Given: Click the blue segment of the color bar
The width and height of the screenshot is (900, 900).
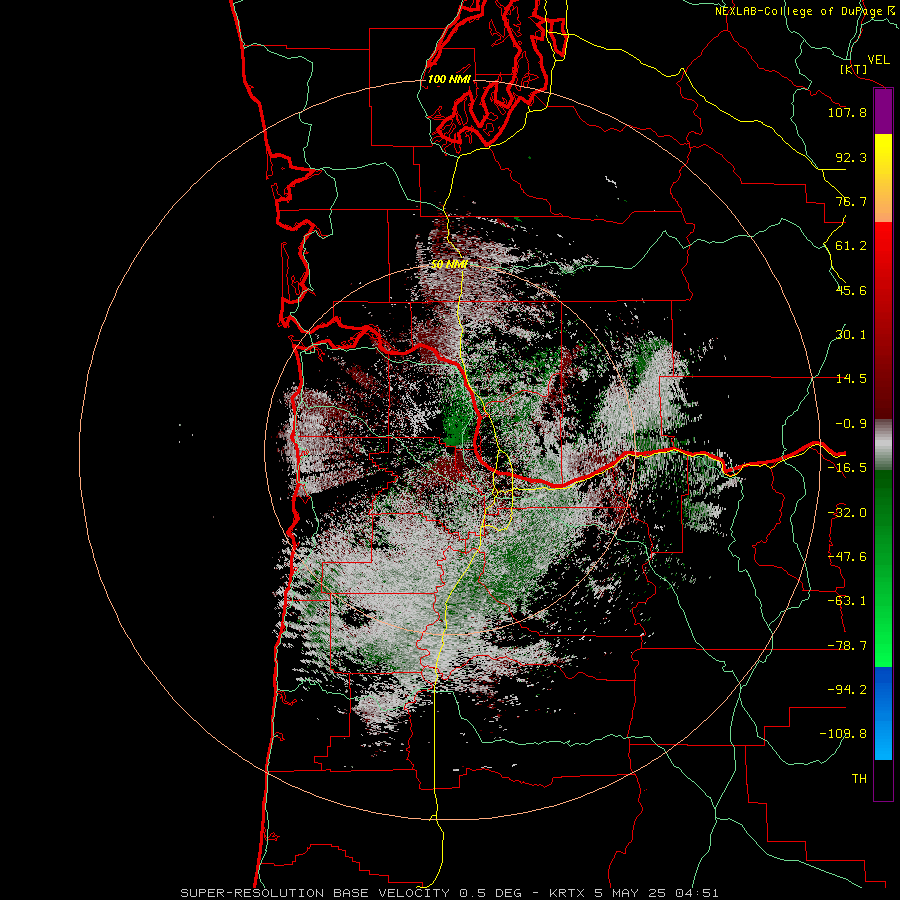Looking at the screenshot, I should pos(883,713).
